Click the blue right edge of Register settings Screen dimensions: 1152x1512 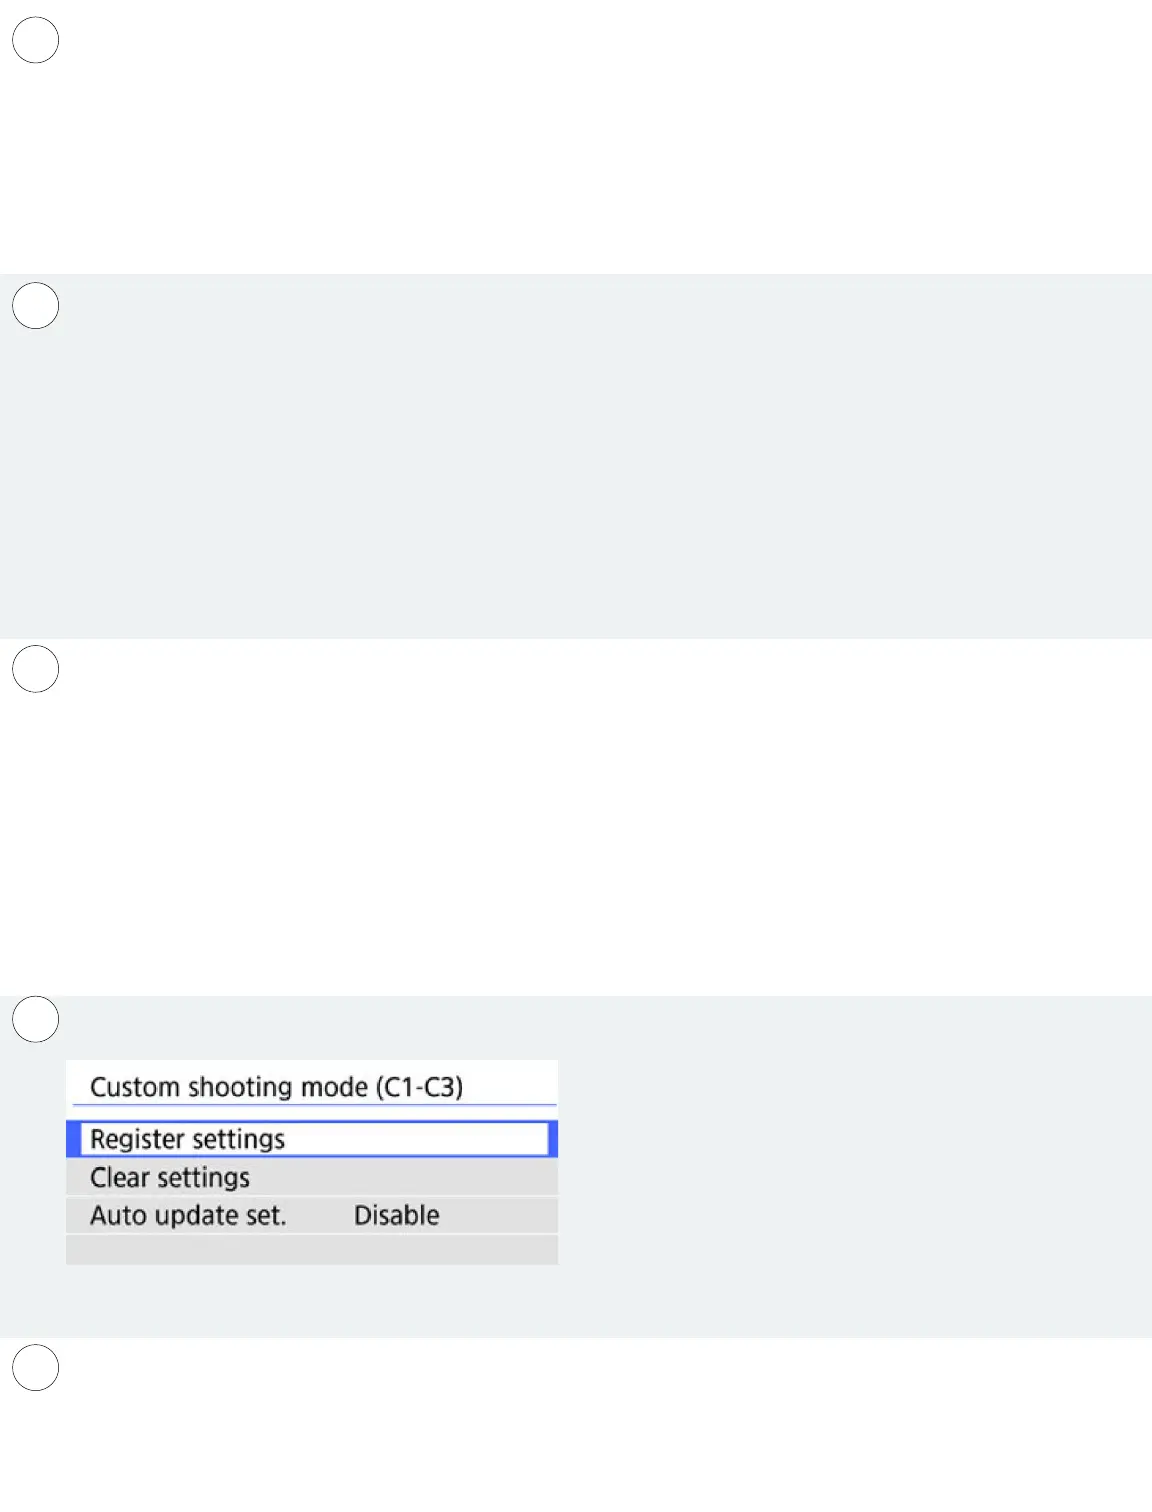point(553,1139)
